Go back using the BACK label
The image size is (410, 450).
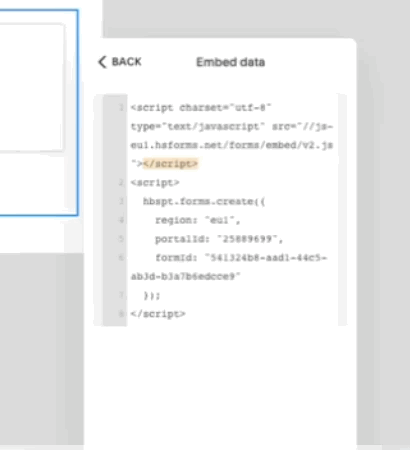tap(127, 62)
